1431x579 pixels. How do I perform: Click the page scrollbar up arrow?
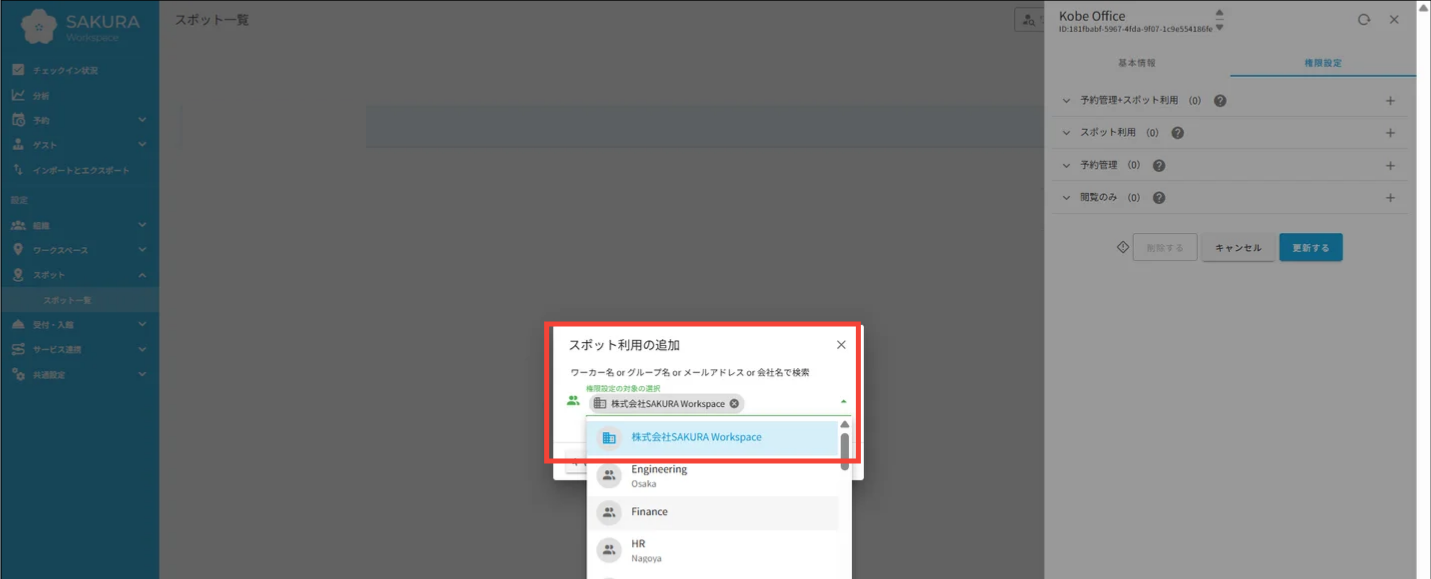[x=1424, y=7]
